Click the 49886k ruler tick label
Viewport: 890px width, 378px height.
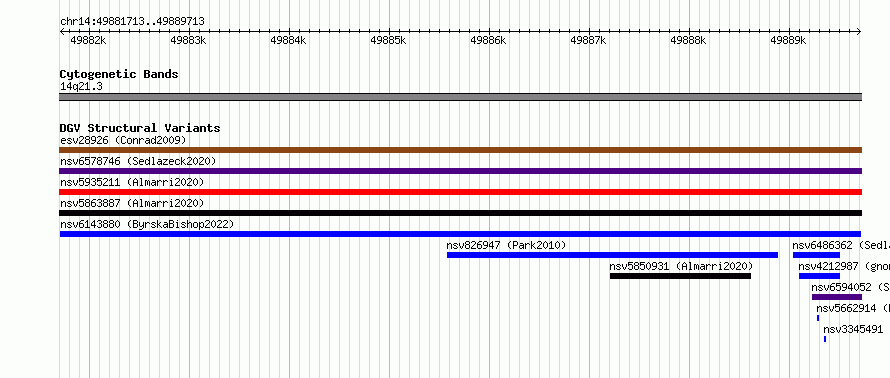488,40
